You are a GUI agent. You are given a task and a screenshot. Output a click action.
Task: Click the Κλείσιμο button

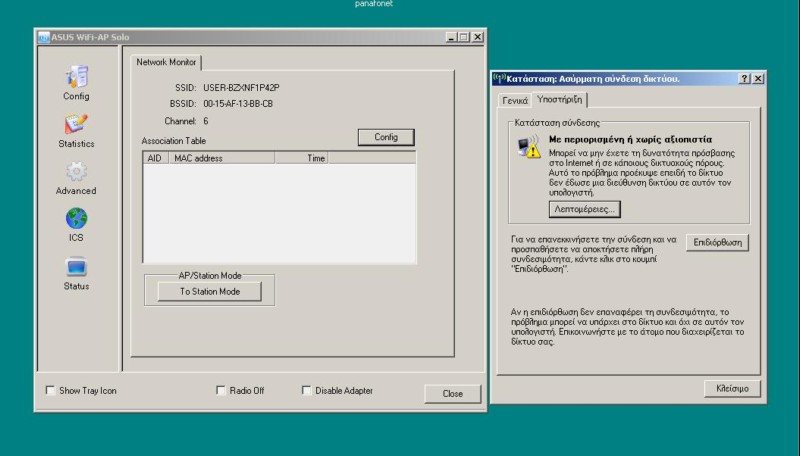[732, 389]
